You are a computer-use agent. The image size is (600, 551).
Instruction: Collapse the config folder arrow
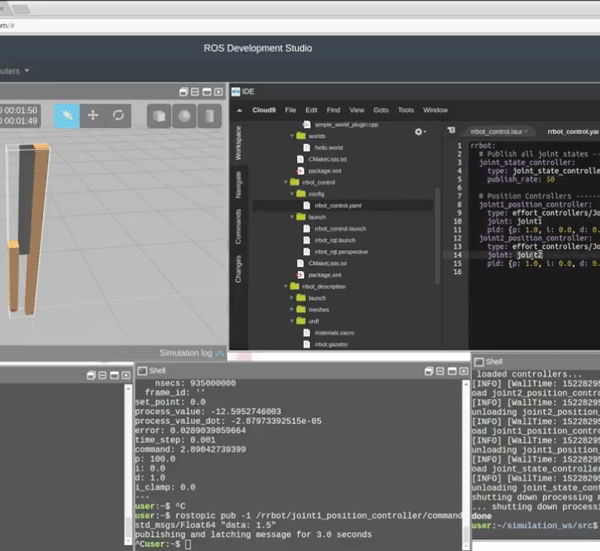[292, 194]
